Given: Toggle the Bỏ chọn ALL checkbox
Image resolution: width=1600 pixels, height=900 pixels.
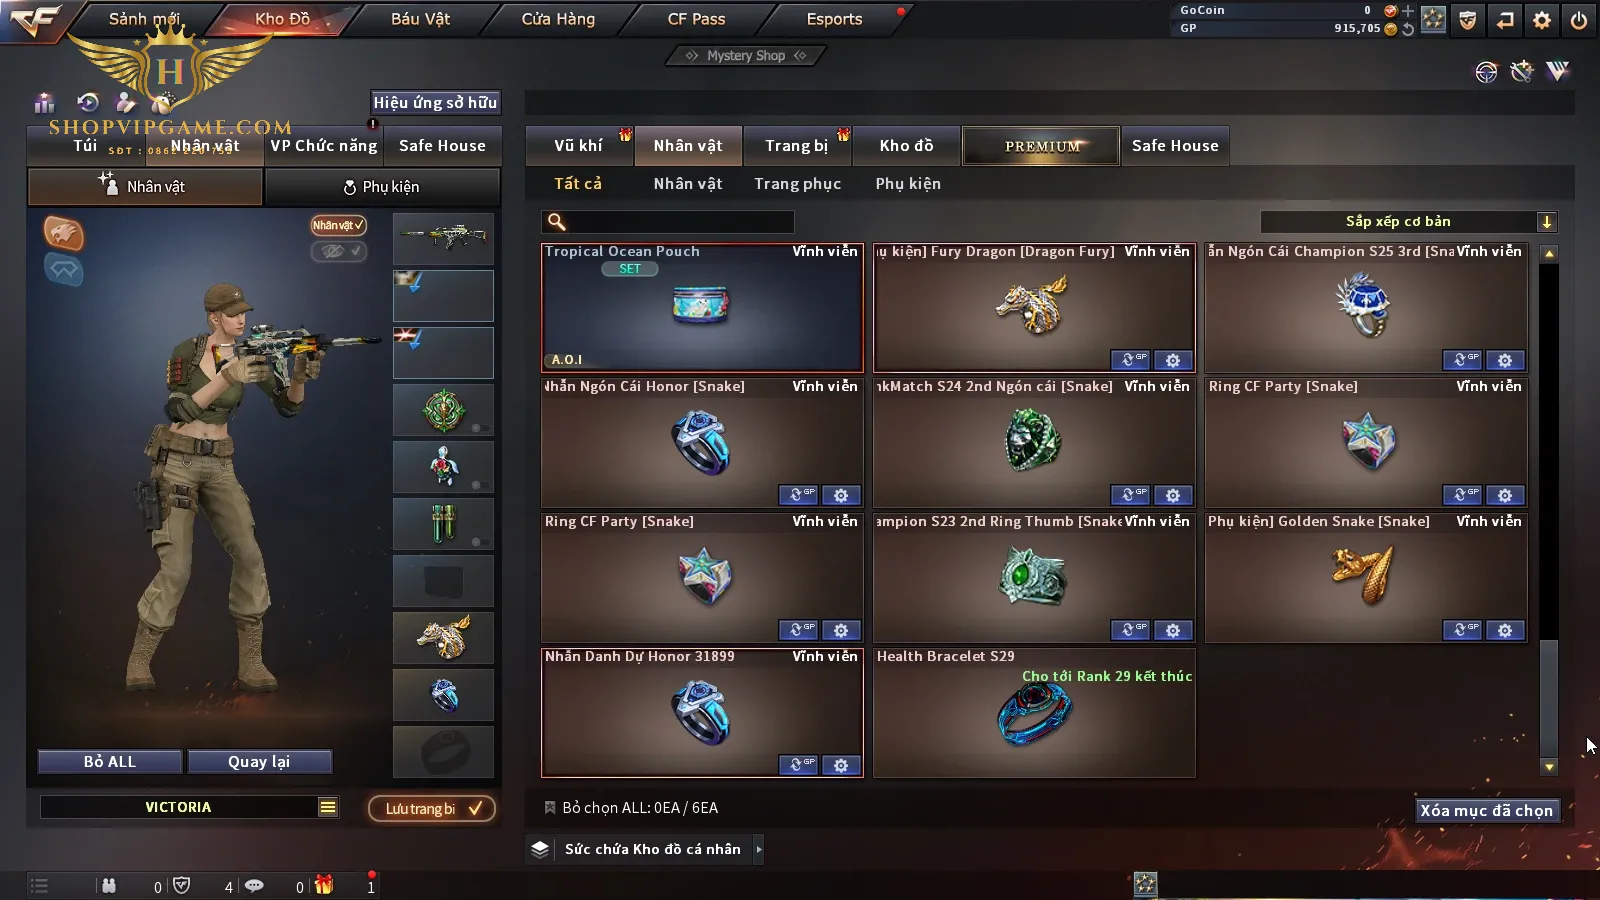Looking at the screenshot, I should point(549,808).
